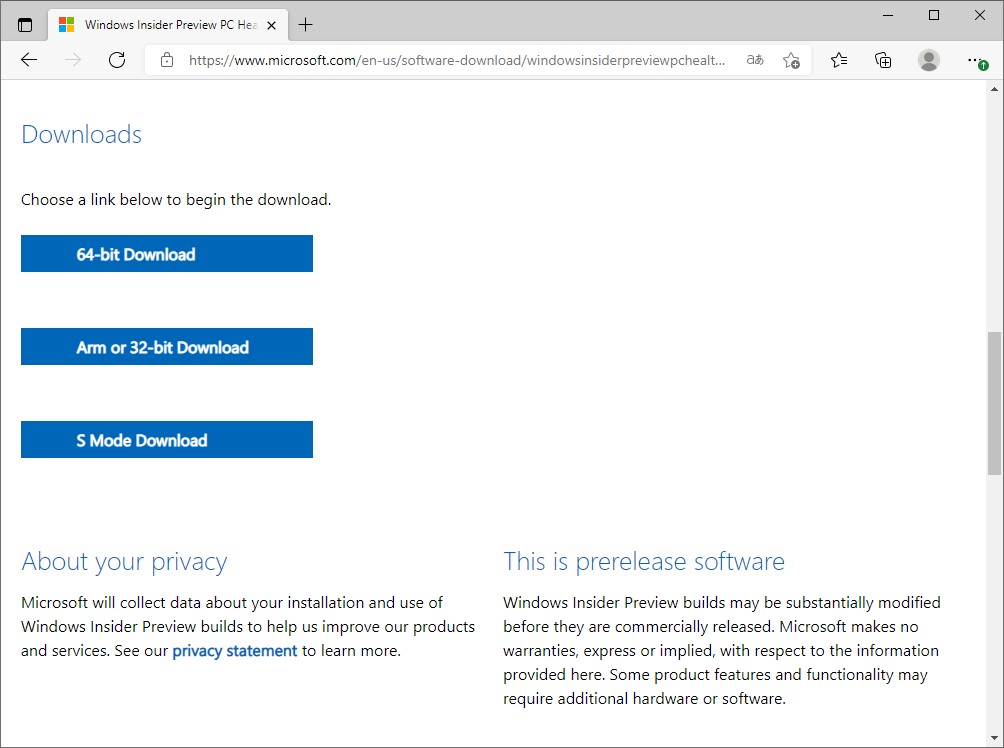
Task: Open Edge Settings and more menu
Action: point(976,60)
